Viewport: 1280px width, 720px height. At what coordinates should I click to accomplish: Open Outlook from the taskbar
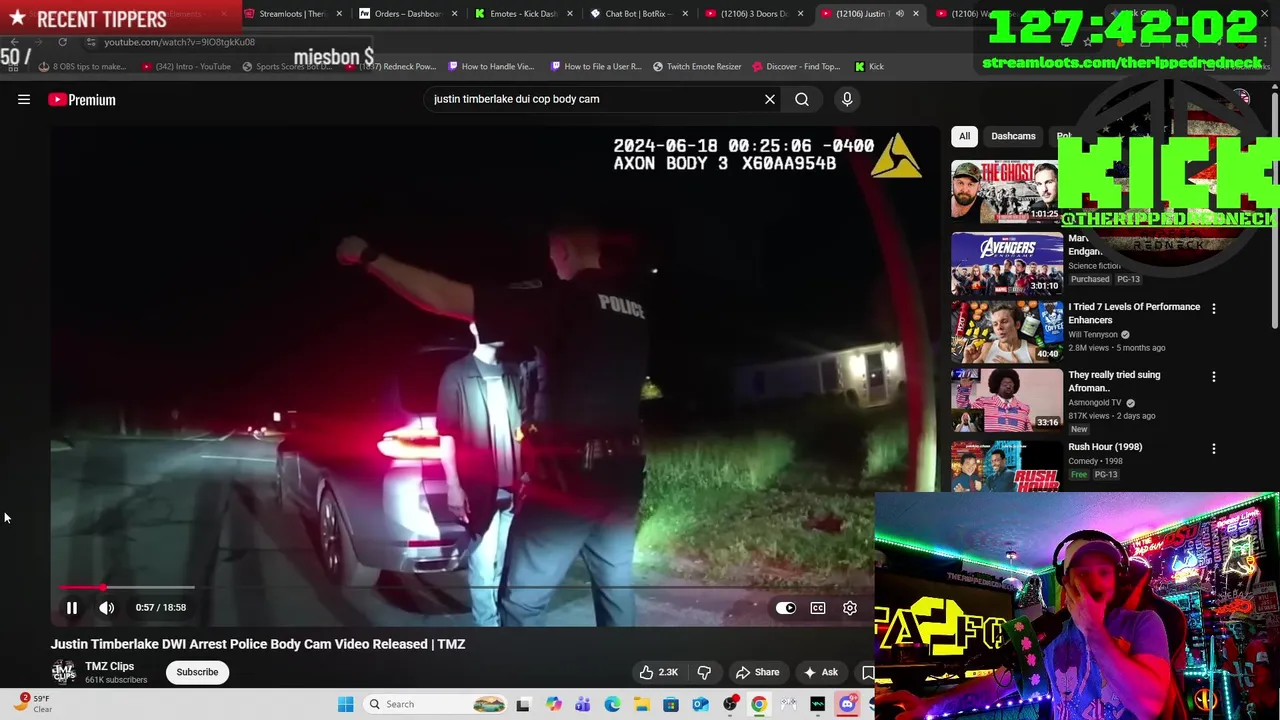(700, 704)
